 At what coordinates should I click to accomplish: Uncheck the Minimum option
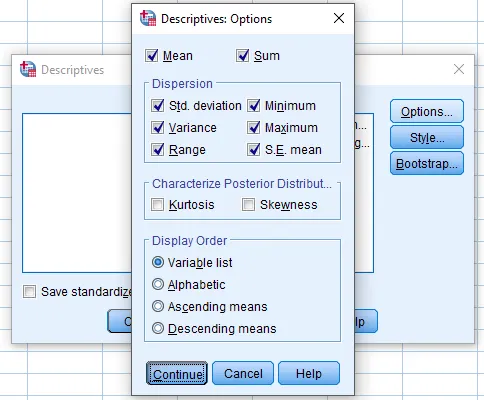tap(254, 106)
